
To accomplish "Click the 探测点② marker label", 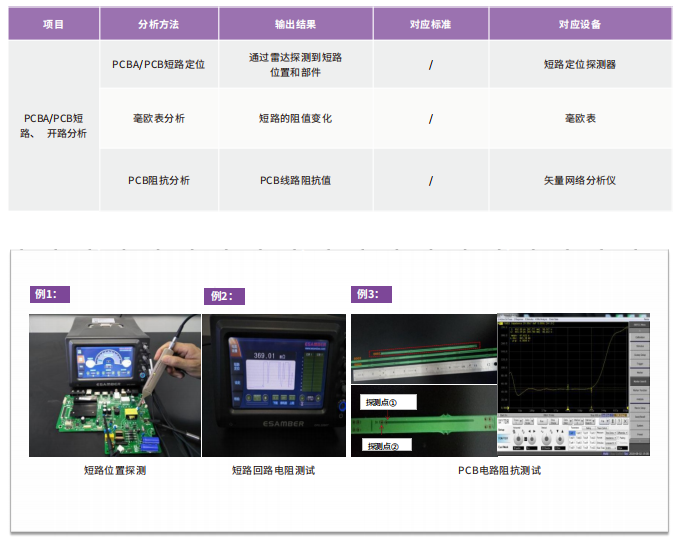I will pos(382,446).
